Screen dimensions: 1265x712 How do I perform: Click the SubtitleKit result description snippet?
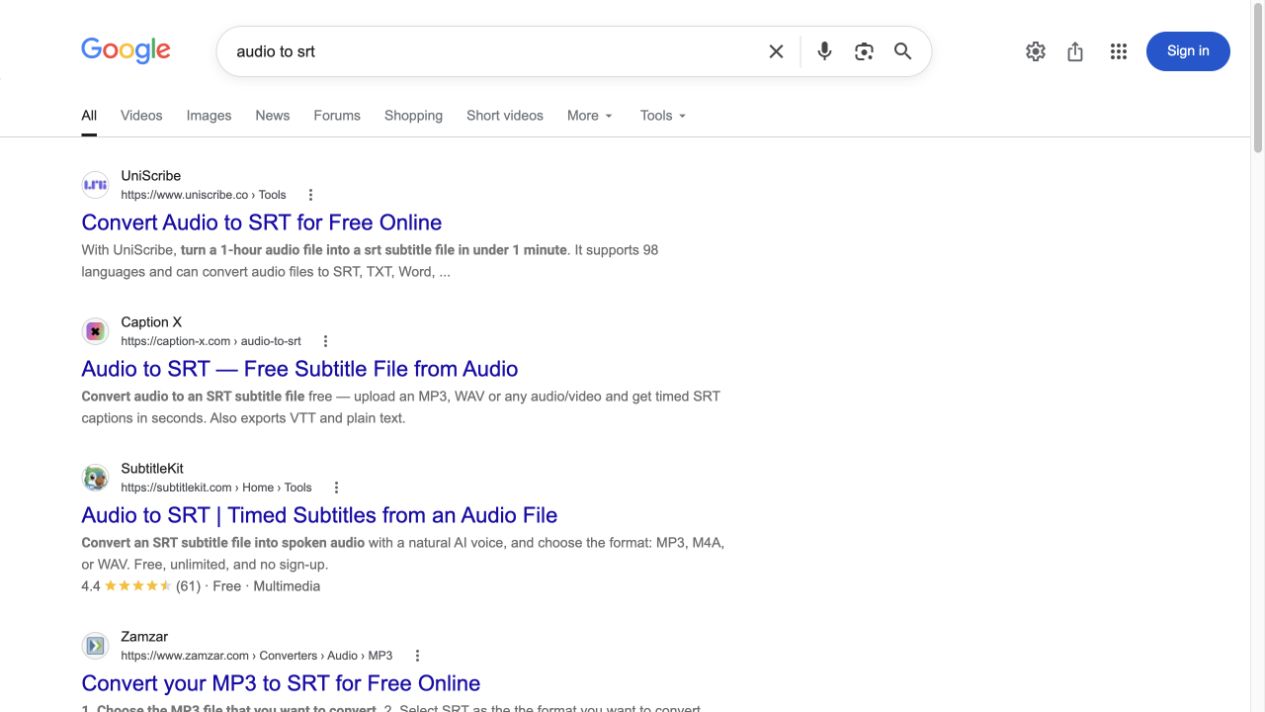403,554
